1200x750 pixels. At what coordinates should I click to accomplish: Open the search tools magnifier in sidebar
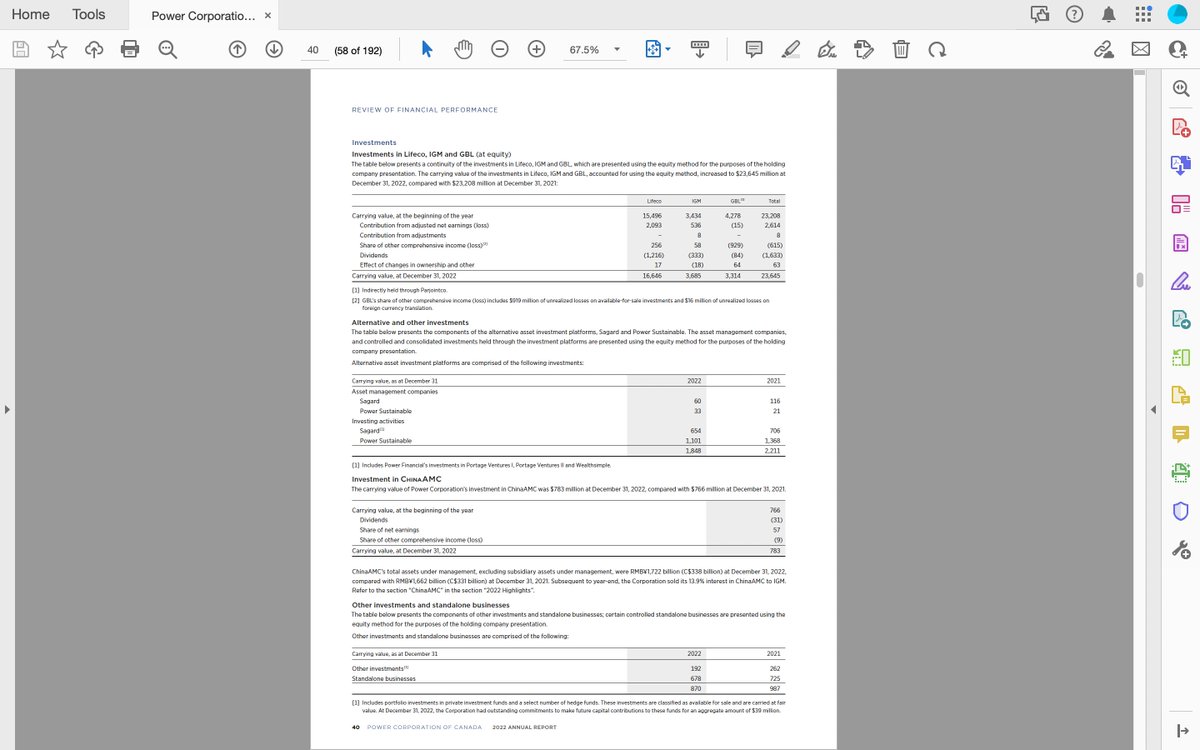(x=1181, y=88)
